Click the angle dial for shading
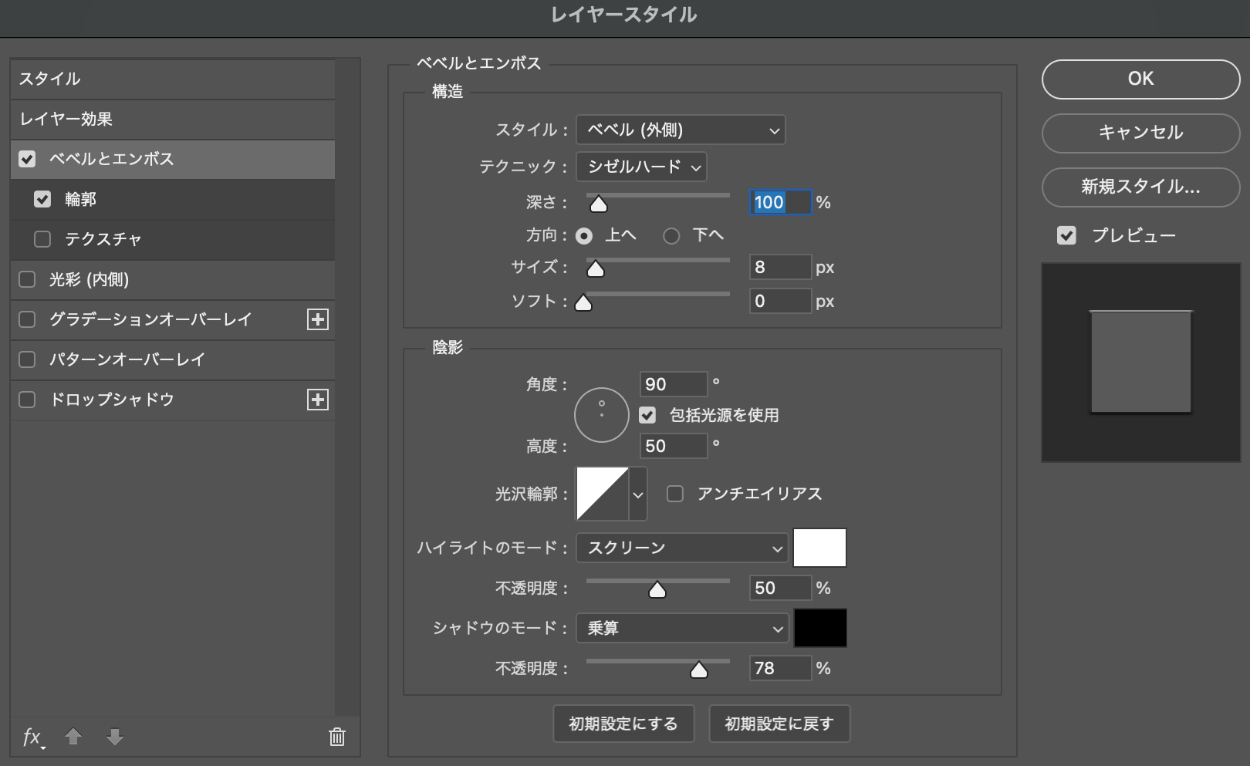The width and height of the screenshot is (1250, 766). coord(601,415)
